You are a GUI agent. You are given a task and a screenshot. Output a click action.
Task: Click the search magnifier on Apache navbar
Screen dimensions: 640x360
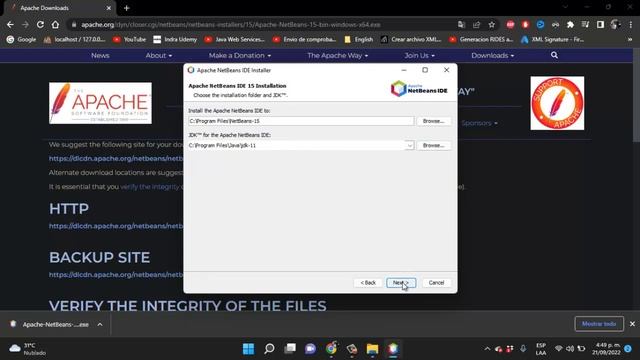[554, 55]
